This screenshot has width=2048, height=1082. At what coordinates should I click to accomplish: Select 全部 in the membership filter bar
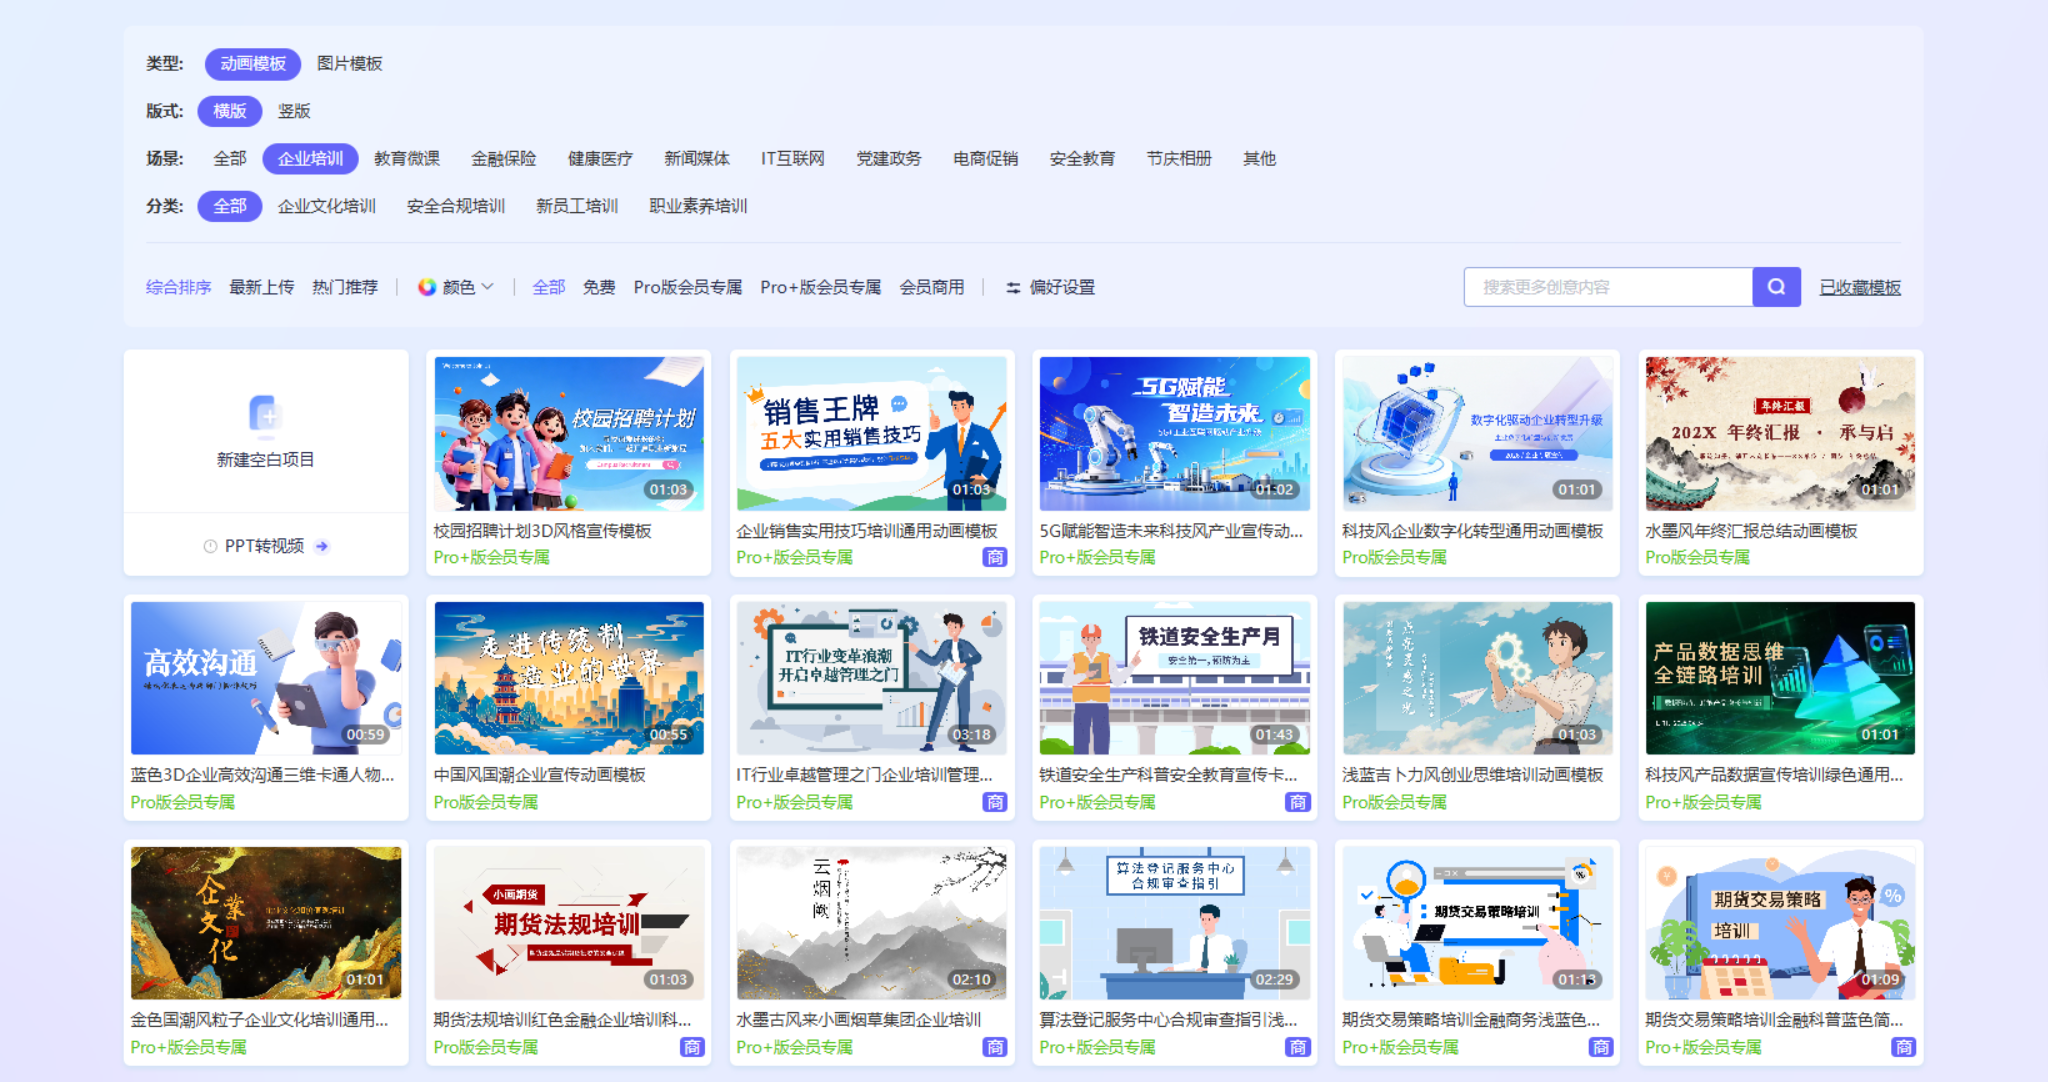549,287
